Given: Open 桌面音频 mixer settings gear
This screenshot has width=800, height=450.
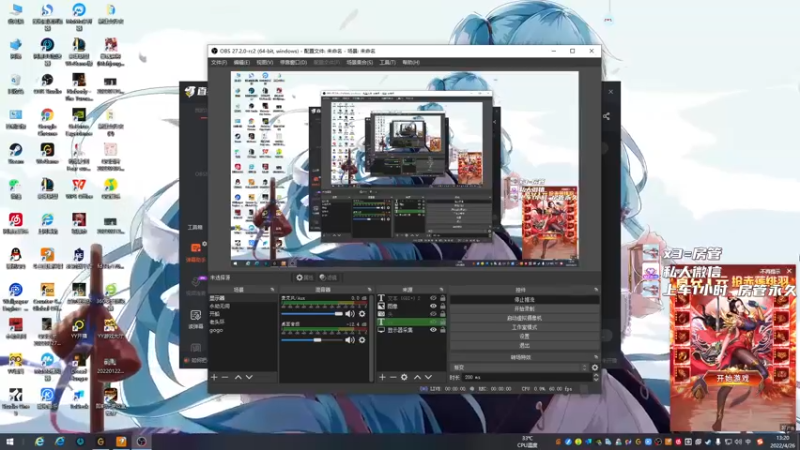Looking at the screenshot, I should [362, 340].
